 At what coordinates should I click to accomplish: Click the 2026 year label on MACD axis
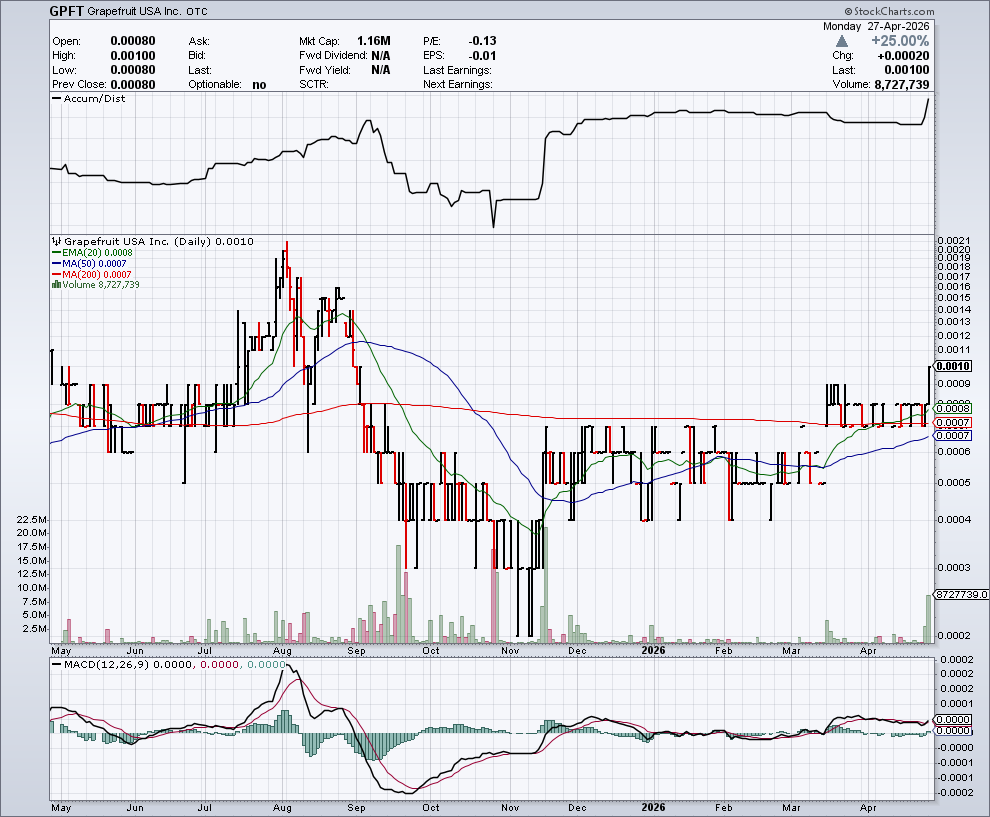click(653, 808)
